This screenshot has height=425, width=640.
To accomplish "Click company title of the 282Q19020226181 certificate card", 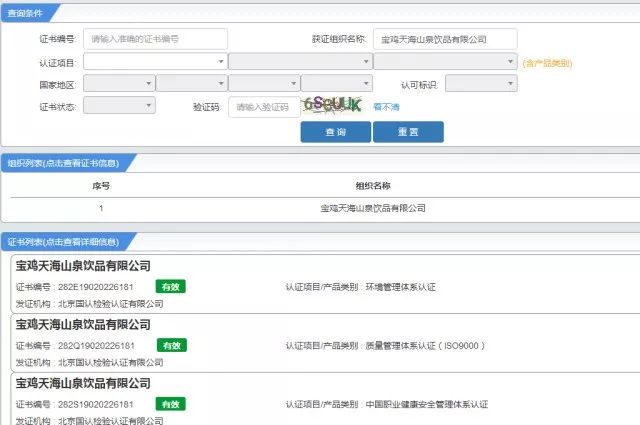I will tap(83, 325).
